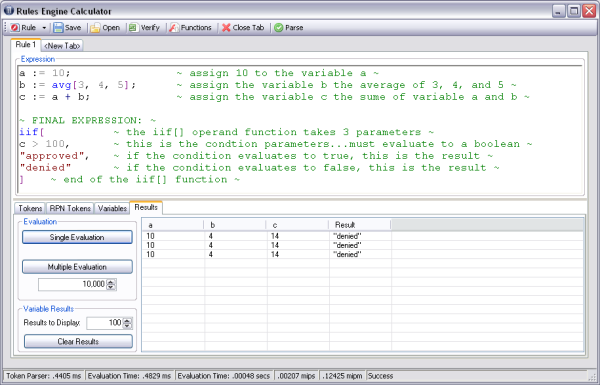Open the Rule dropdown arrow
Image resolution: width=600 pixels, height=385 pixels.
pos(44,28)
